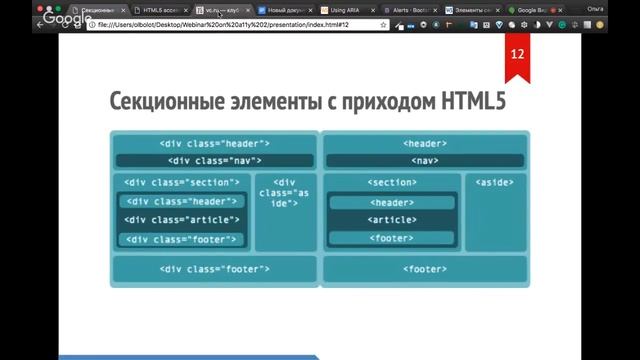Screen dimensions: 640x360
Task: Click the '<div class="aside">' block
Action: (285, 212)
